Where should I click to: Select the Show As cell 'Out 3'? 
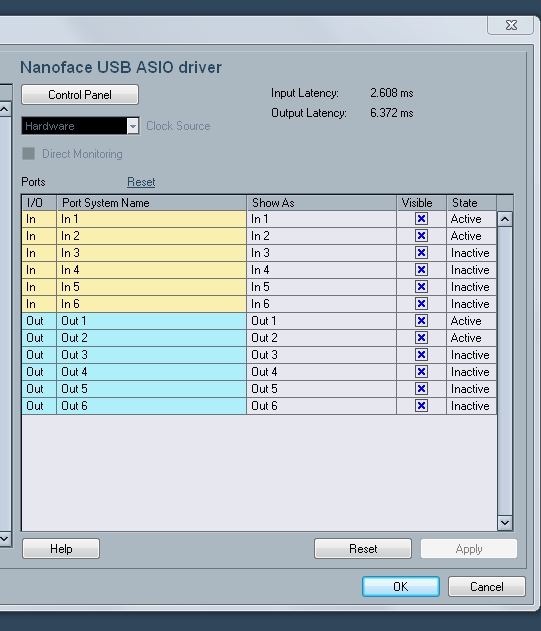pyautogui.click(x=321, y=355)
